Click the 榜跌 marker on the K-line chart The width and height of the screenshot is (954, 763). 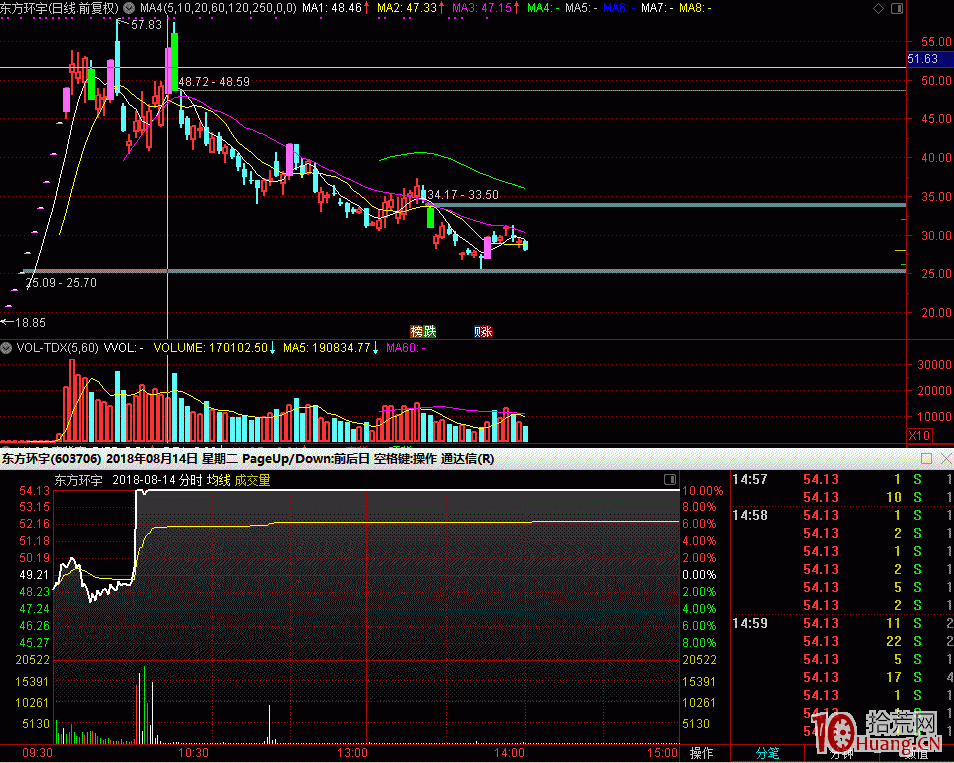pos(423,331)
